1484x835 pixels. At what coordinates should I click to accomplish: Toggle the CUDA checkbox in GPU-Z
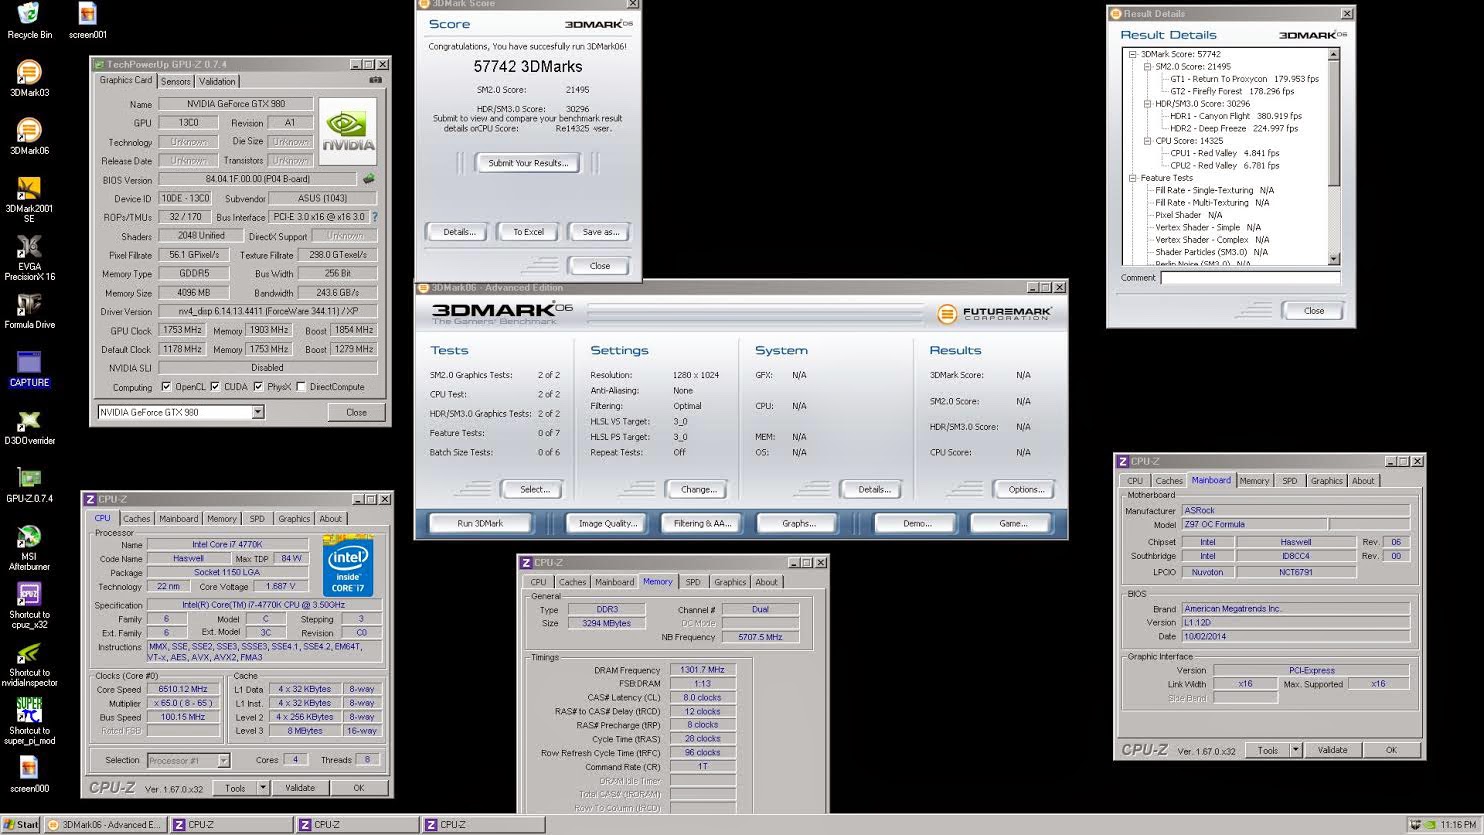[215, 386]
